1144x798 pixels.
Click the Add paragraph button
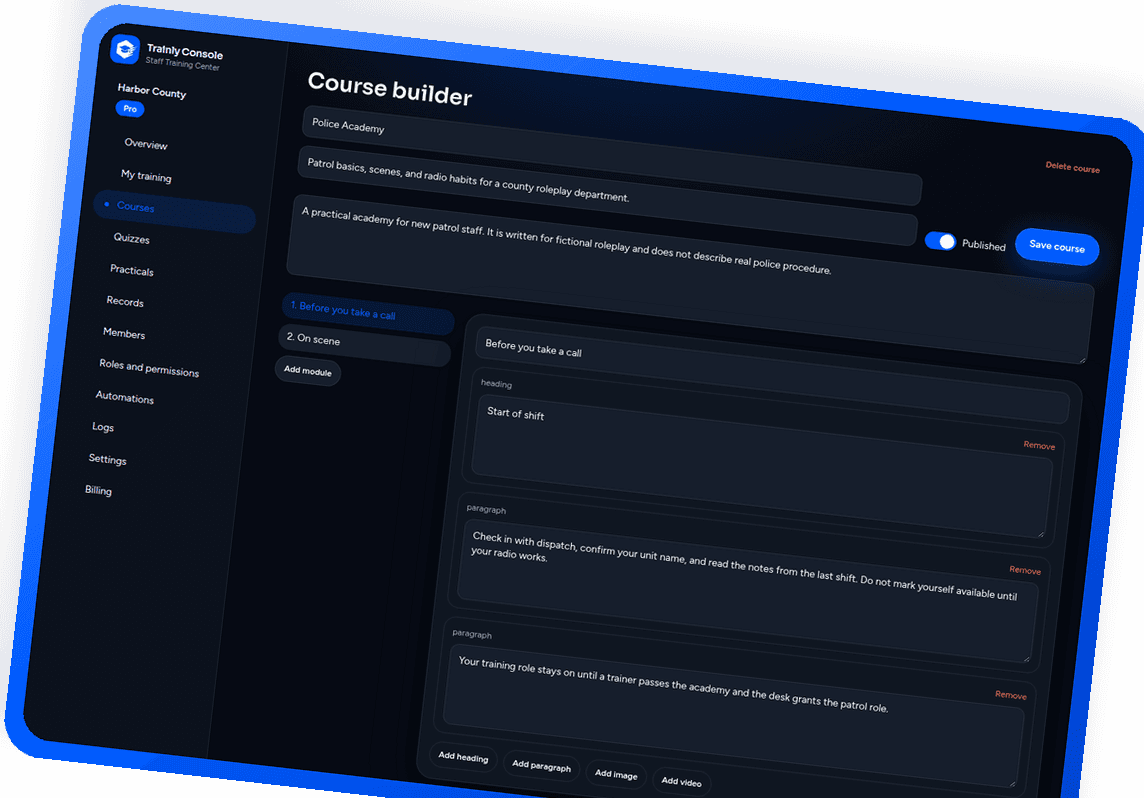click(x=541, y=765)
